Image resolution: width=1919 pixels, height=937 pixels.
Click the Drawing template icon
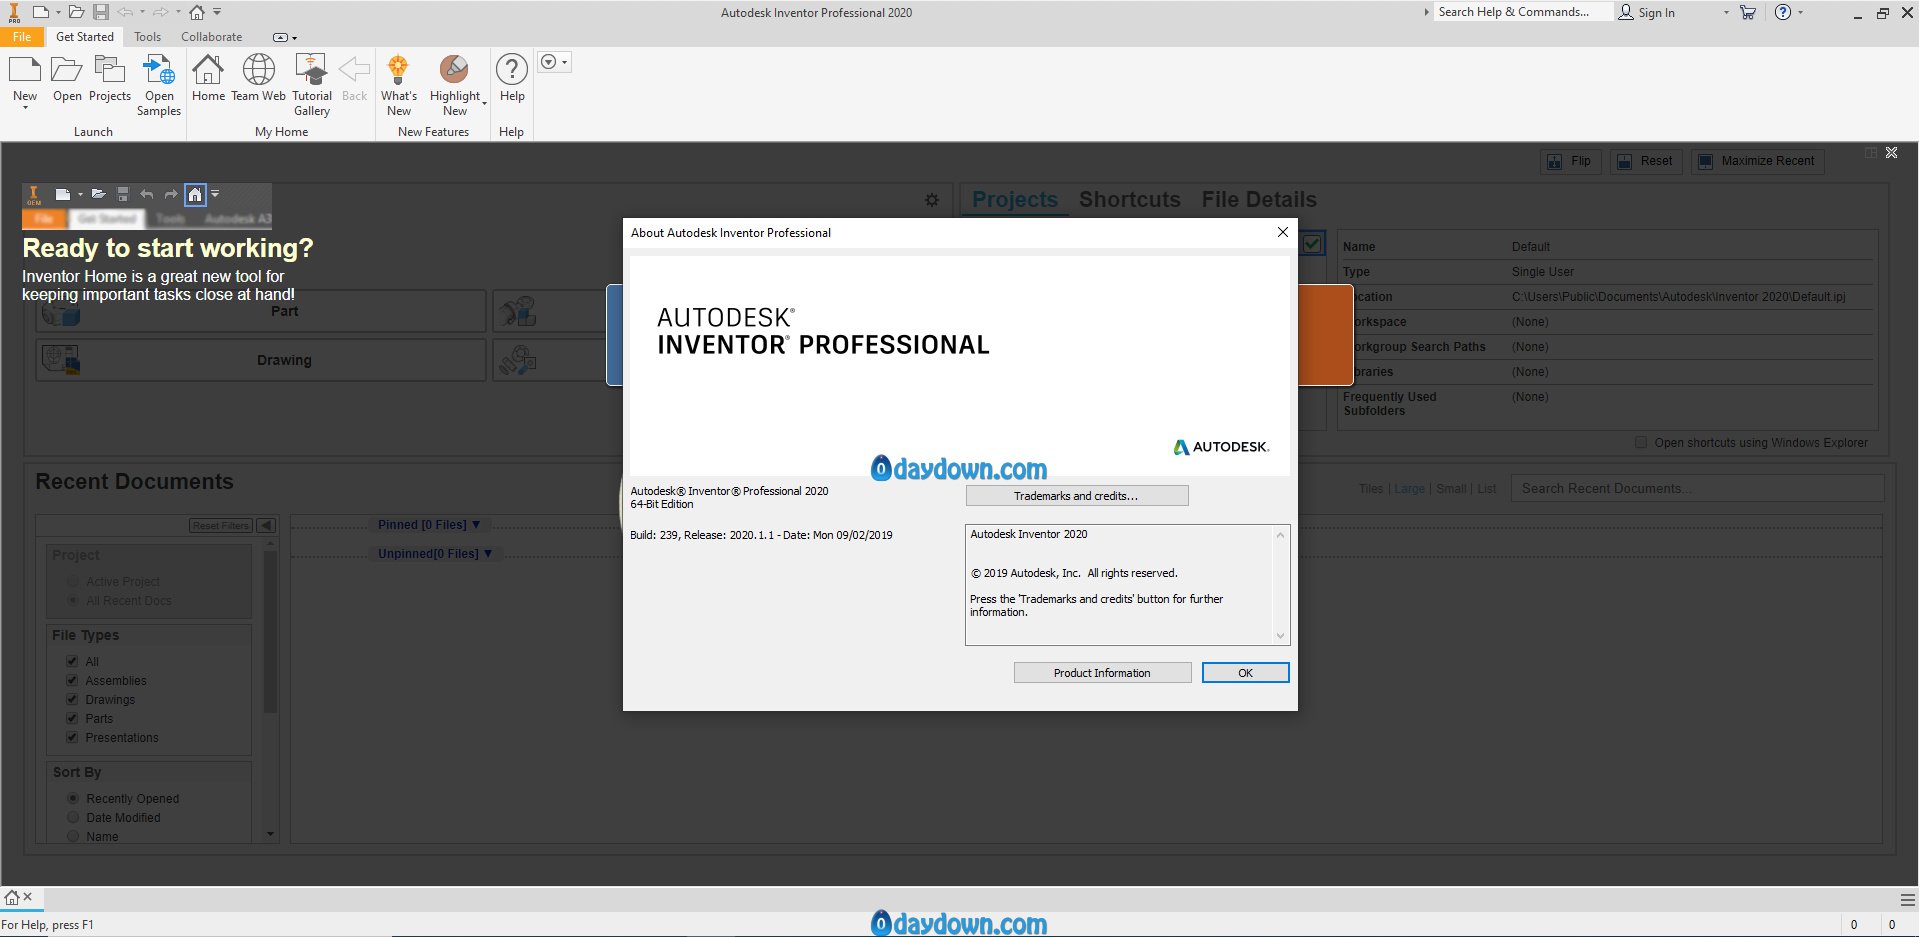tap(61, 360)
